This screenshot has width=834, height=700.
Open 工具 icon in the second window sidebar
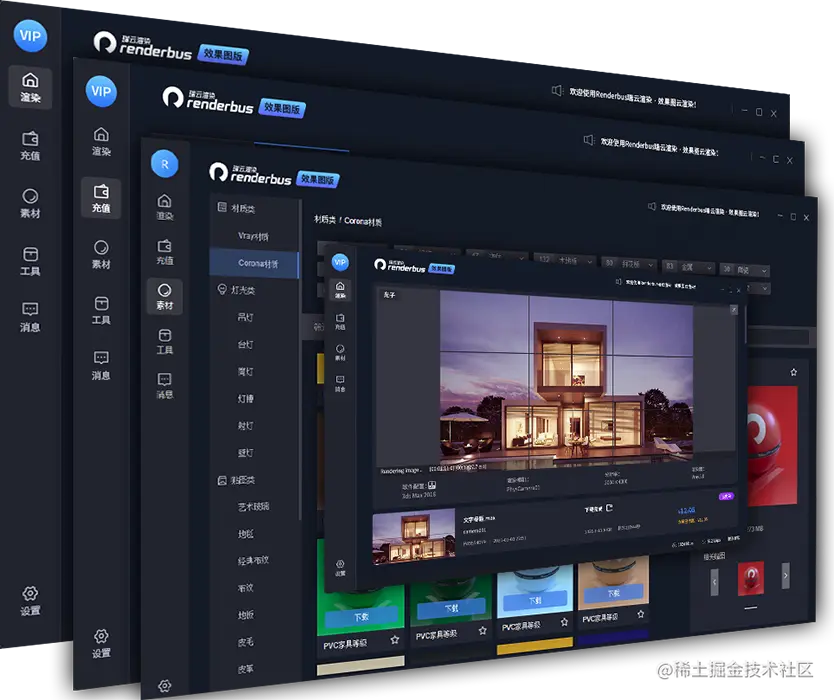click(101, 311)
